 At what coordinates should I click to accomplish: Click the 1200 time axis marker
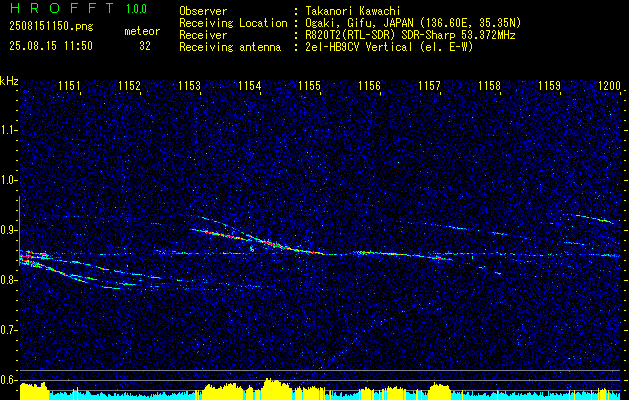click(x=609, y=86)
